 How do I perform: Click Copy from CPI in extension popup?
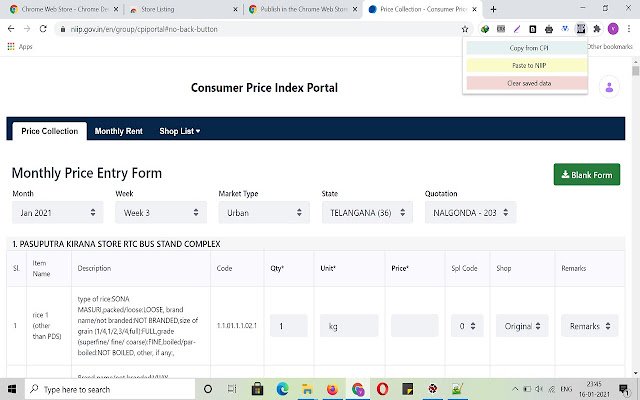[527, 48]
